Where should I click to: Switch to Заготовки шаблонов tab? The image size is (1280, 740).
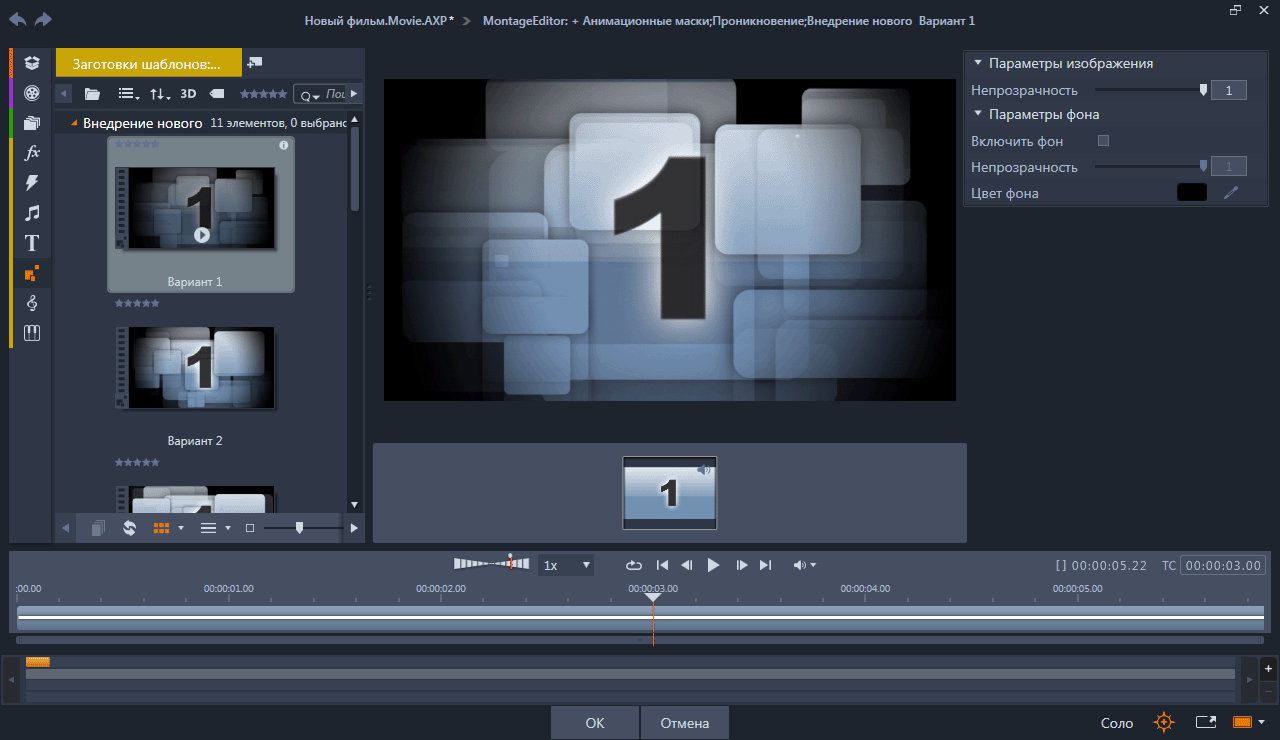[x=147, y=63]
